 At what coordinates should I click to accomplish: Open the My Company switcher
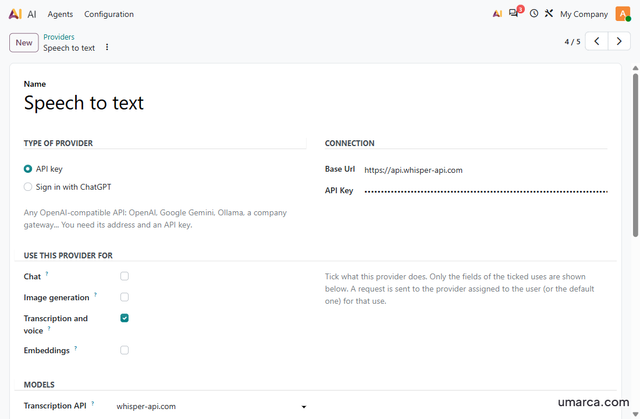click(x=584, y=14)
